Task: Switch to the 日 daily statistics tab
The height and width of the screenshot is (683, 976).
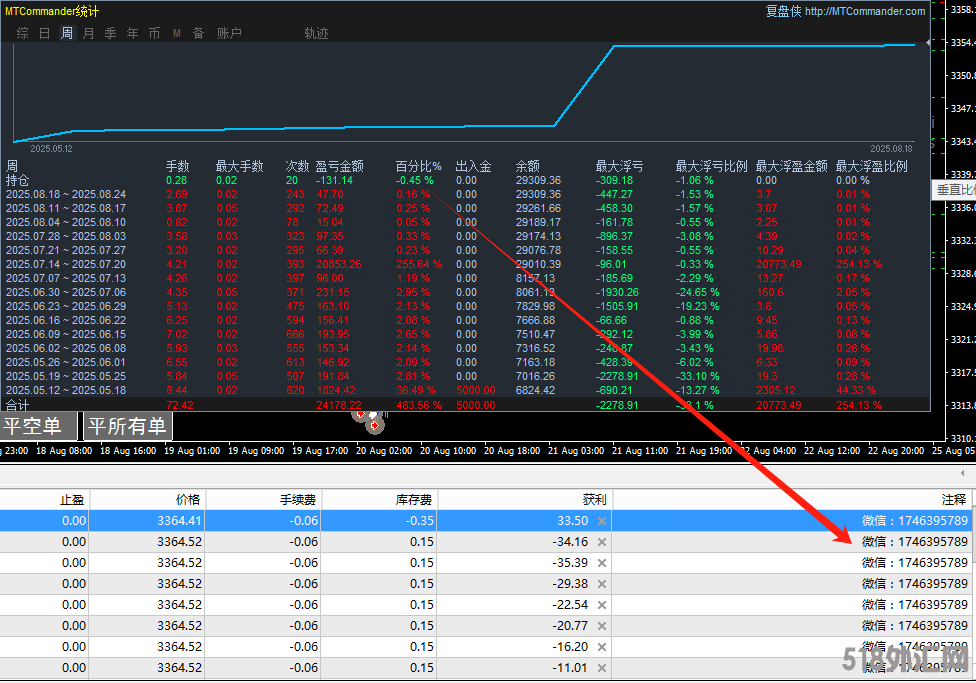Action: pos(44,33)
